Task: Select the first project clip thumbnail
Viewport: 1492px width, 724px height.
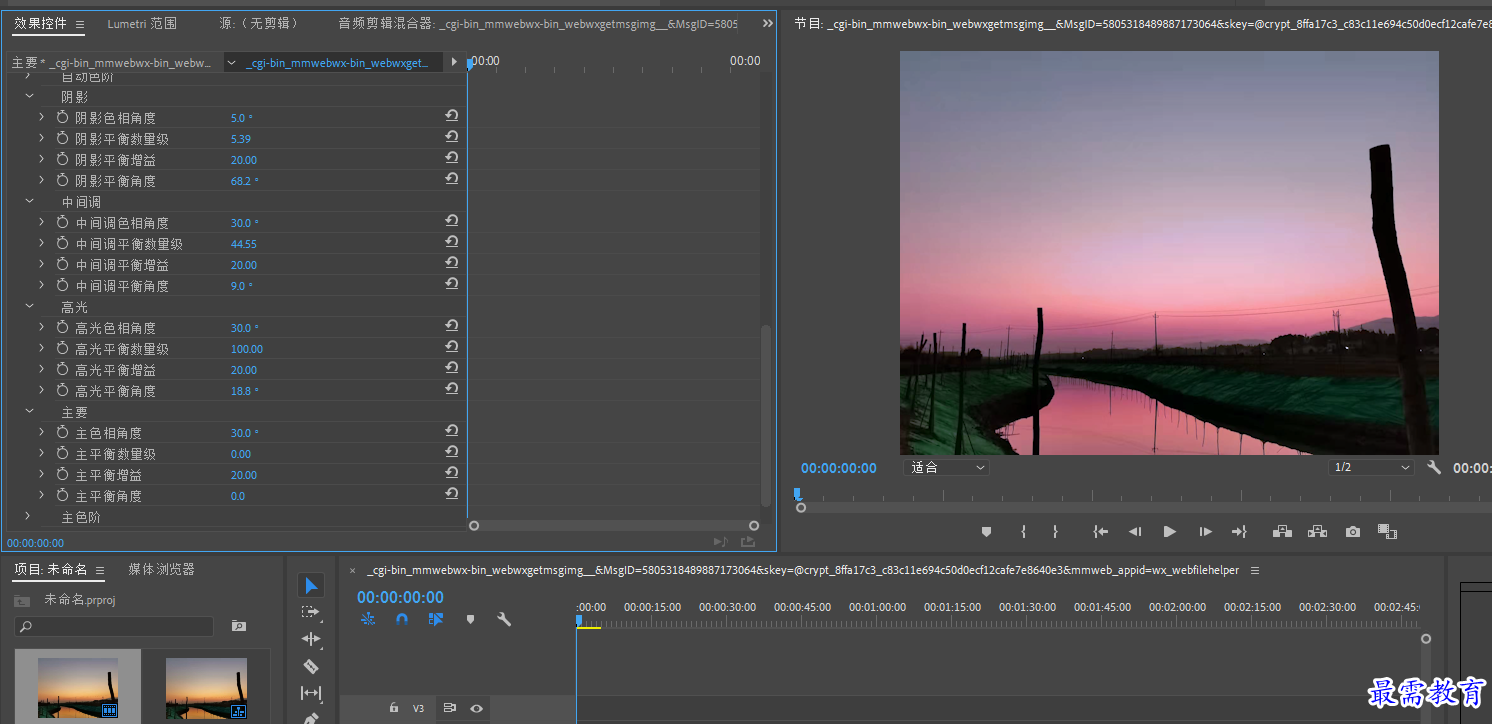Action: coord(78,687)
